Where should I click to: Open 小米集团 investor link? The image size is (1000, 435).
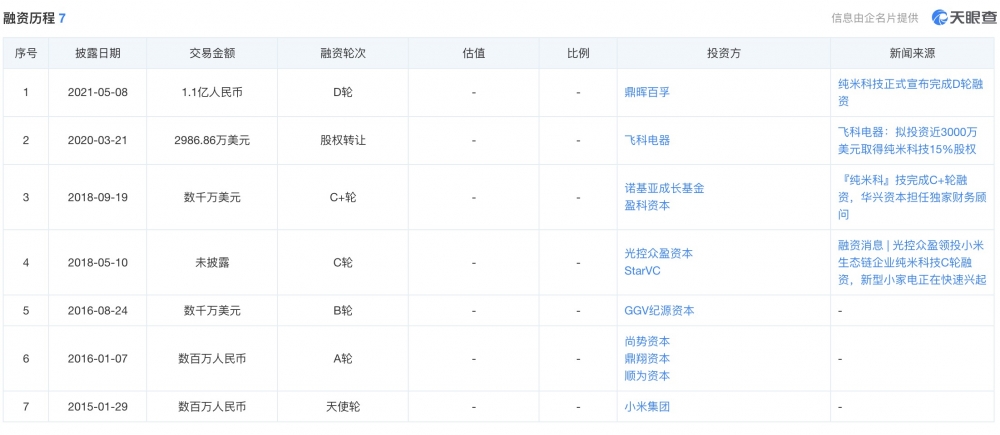(647, 406)
